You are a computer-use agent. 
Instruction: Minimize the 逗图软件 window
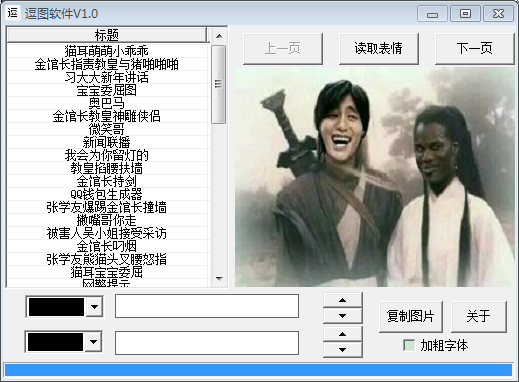click(432, 14)
